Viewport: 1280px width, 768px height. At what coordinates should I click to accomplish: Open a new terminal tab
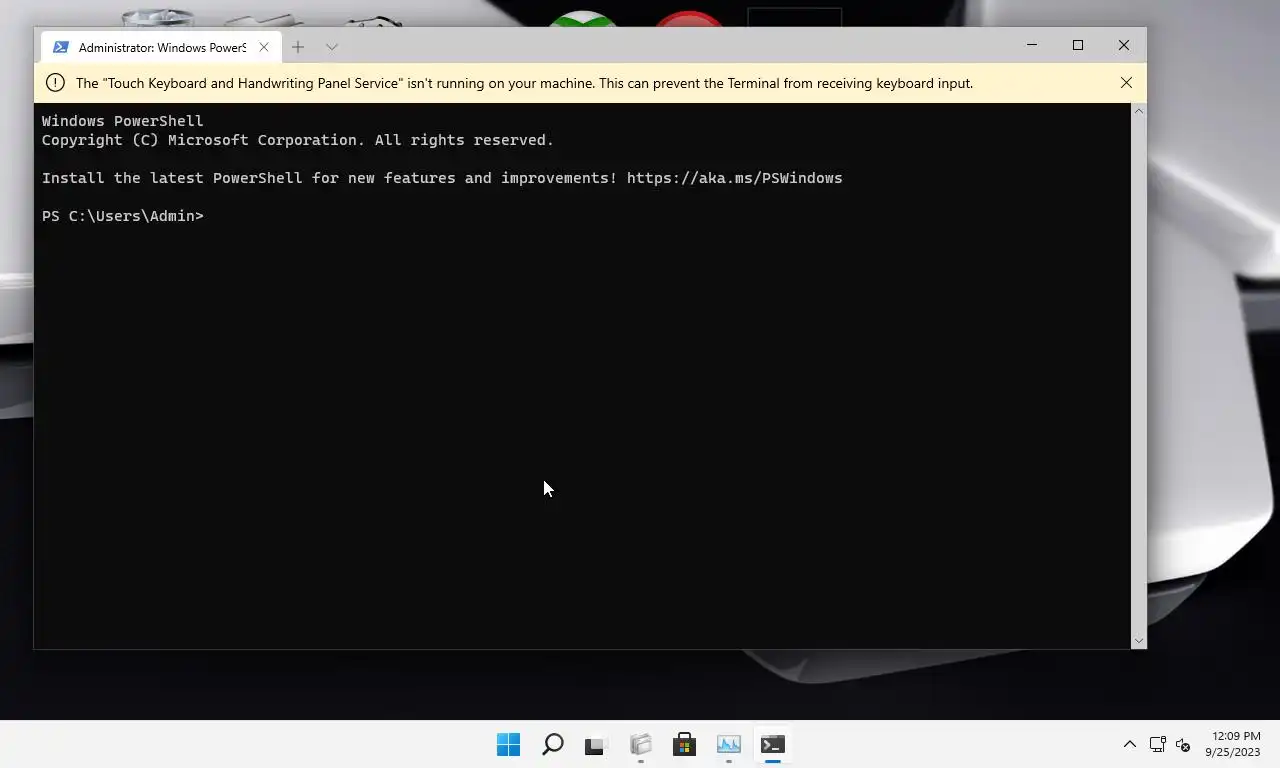coord(298,47)
